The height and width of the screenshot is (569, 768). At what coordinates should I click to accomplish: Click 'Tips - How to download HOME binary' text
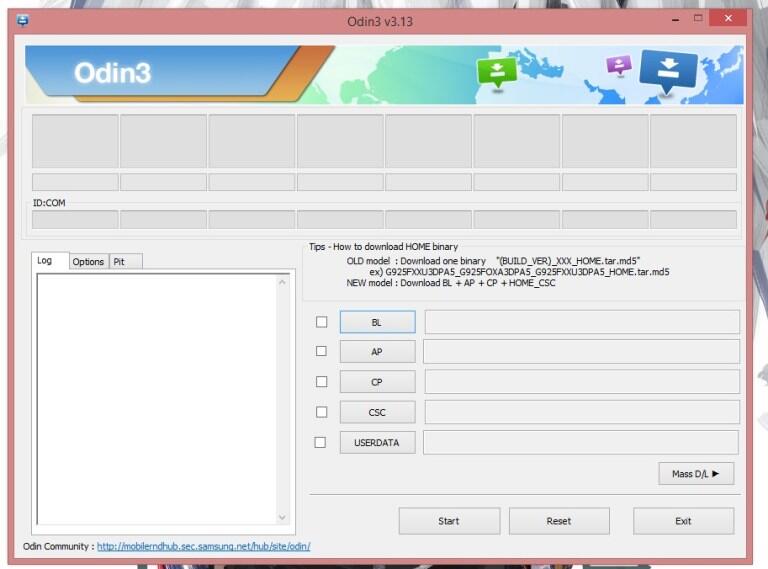tap(384, 247)
